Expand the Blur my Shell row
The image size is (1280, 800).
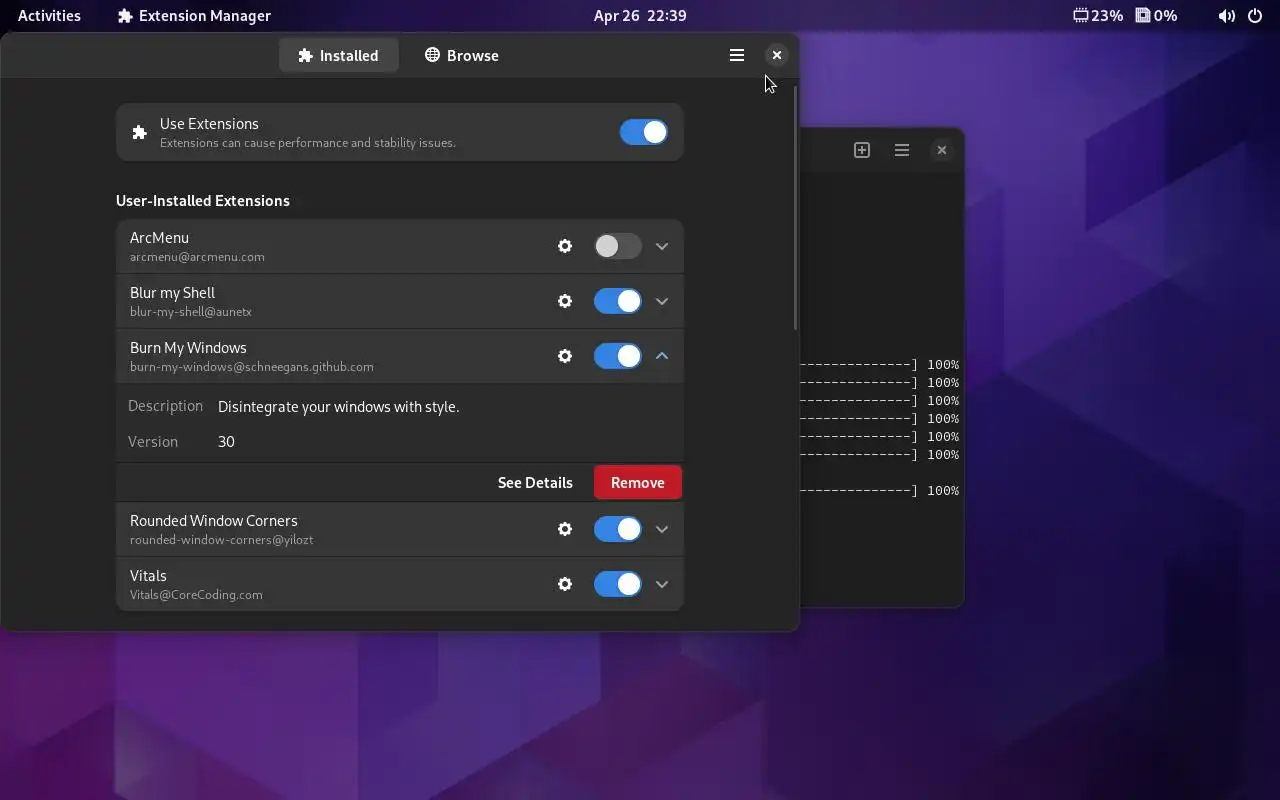click(x=662, y=301)
